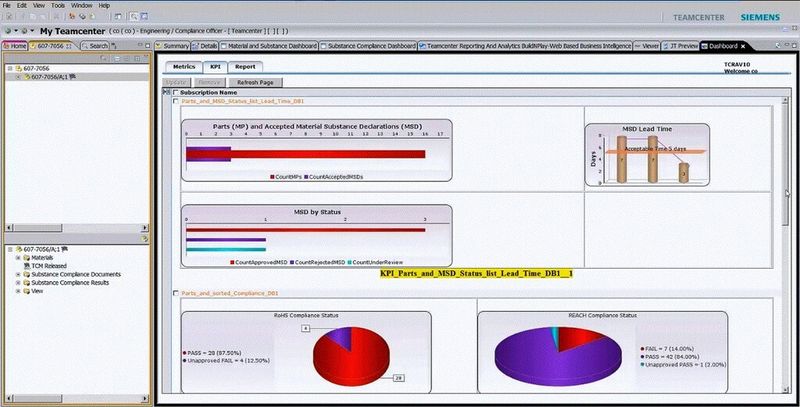Open the Edit menu

pos(21,6)
